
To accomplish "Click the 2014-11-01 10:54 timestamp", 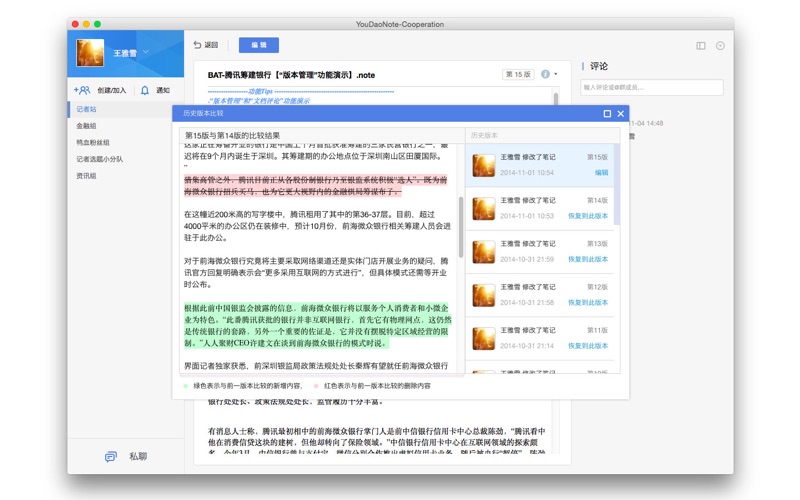I will pyautogui.click(x=527, y=172).
